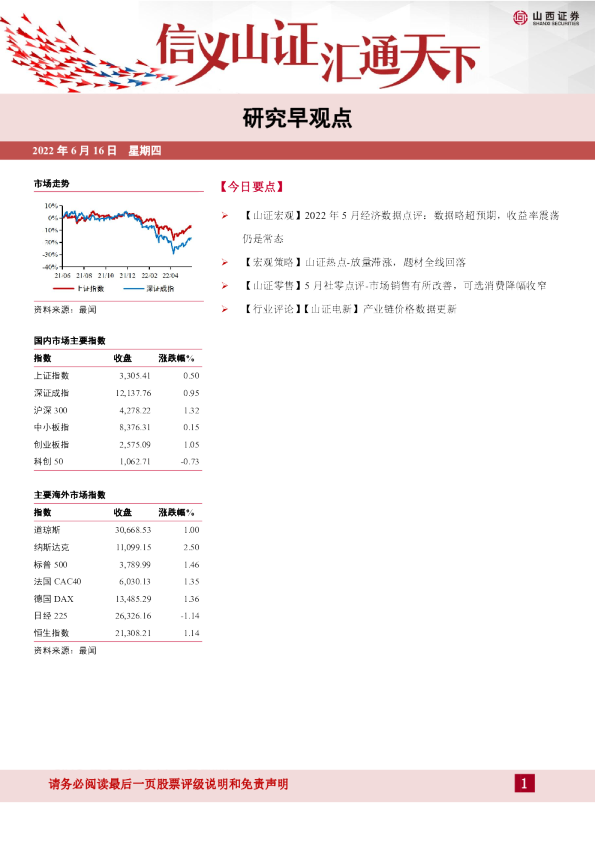Click the 今日要点 section heading
This screenshot has height=842, width=595.
(251, 187)
